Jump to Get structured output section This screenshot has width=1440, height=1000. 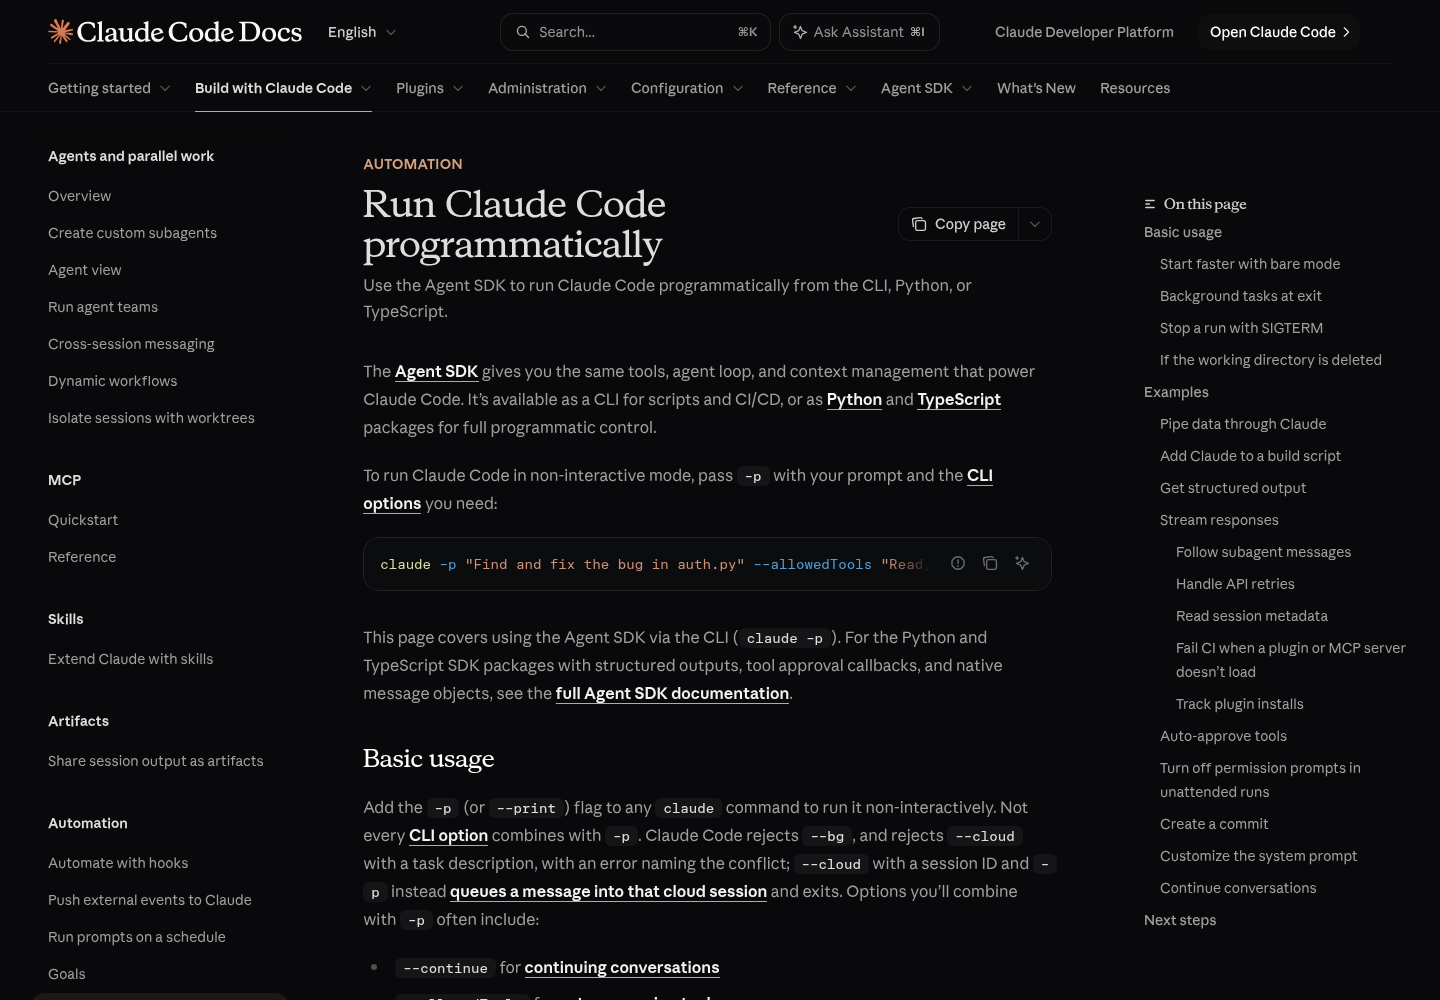1233,488
